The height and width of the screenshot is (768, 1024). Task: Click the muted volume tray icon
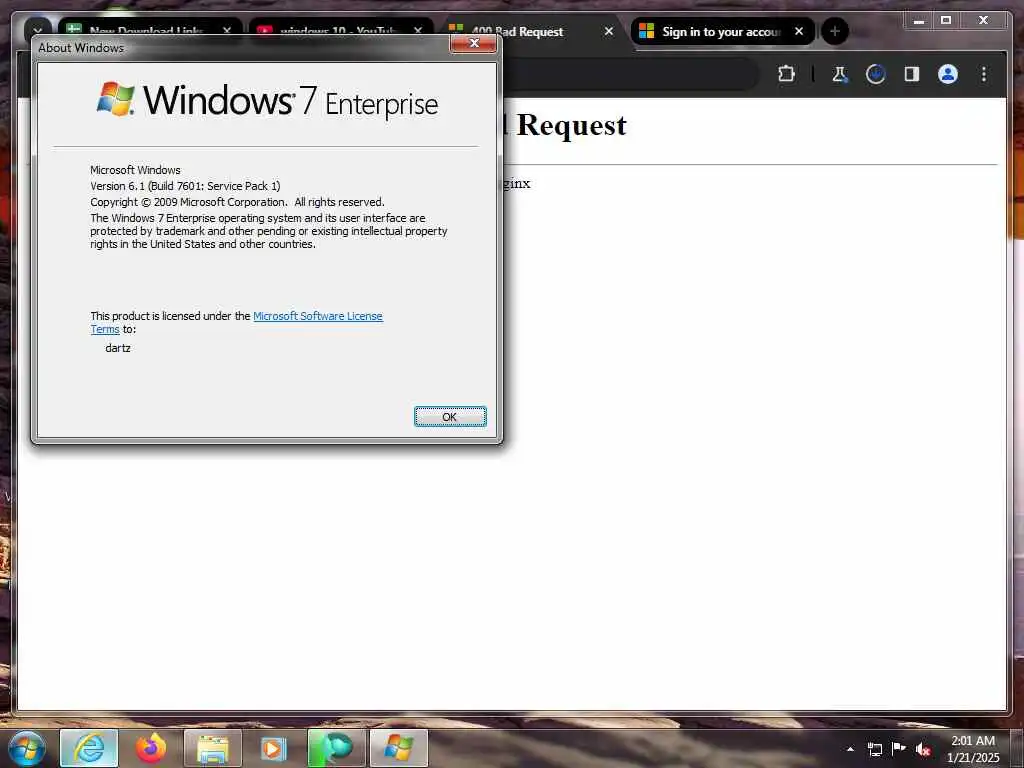[923, 749]
